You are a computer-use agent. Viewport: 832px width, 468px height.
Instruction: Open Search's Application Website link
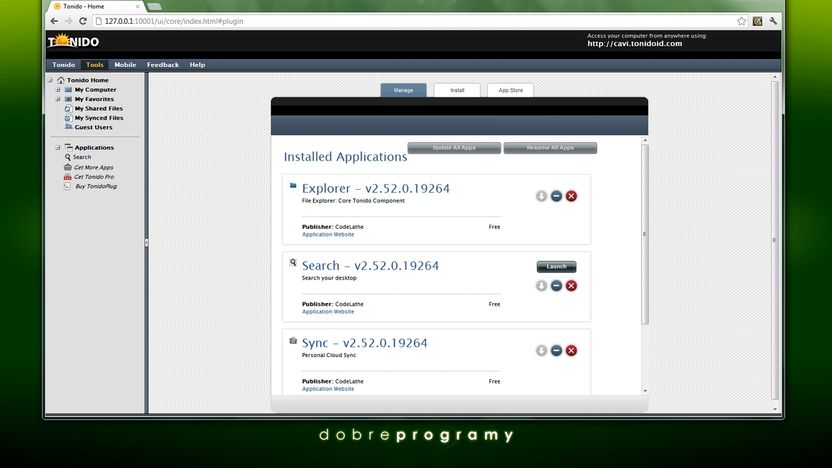click(328, 312)
